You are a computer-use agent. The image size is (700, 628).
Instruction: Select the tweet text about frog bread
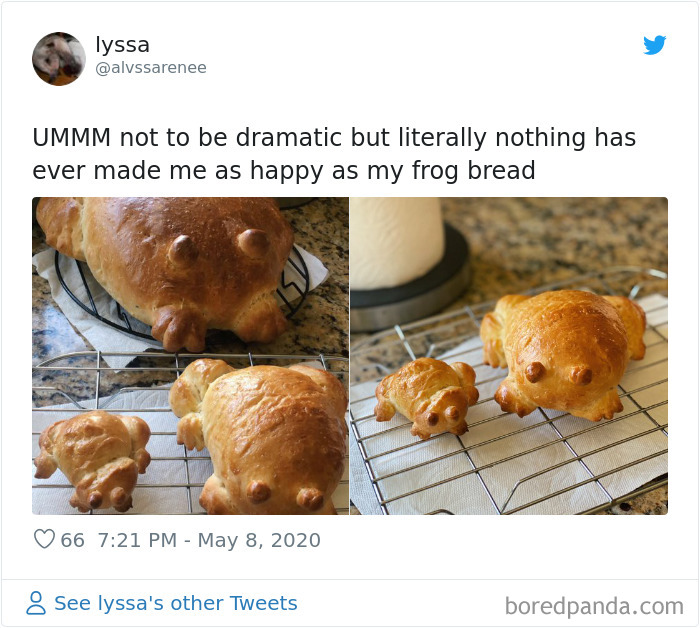tap(334, 154)
